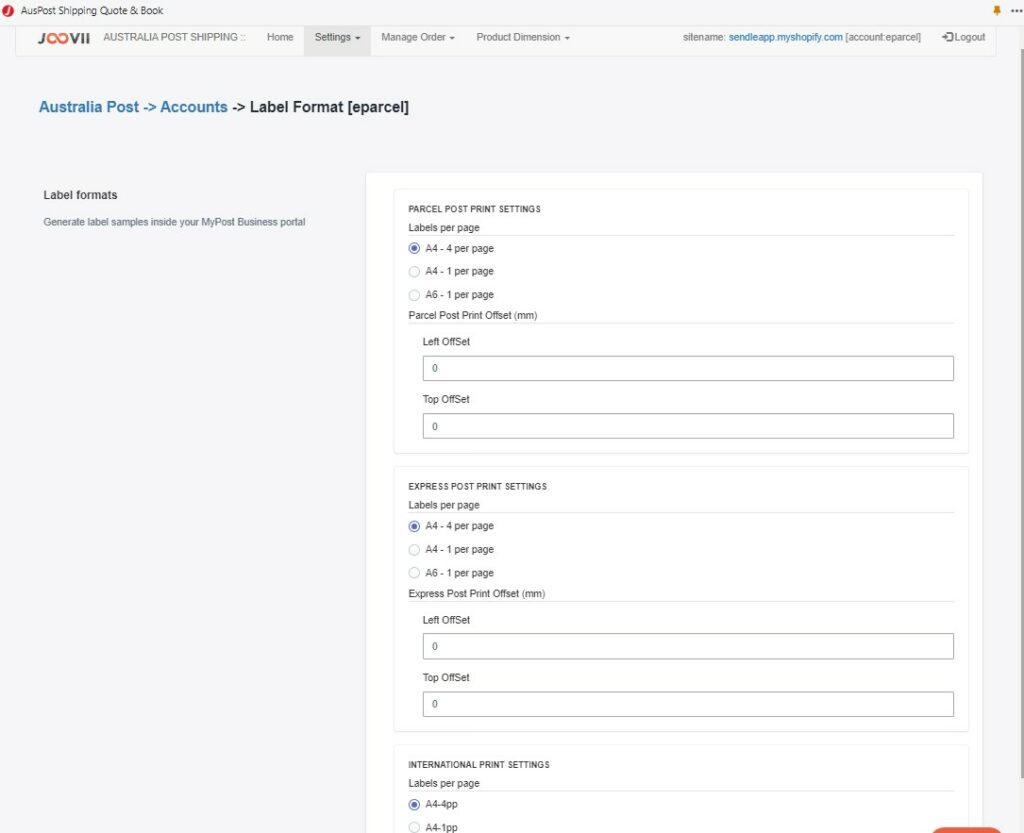Click Parcel Post Left OffSet field
The image size is (1024, 833).
tap(688, 368)
